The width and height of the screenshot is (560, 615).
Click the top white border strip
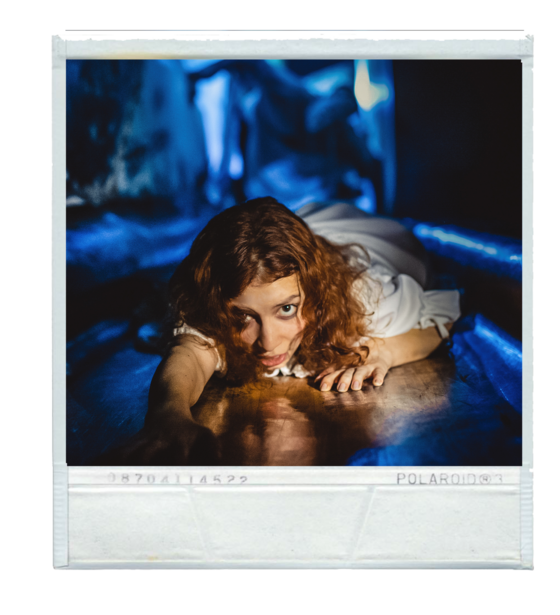point(293,49)
